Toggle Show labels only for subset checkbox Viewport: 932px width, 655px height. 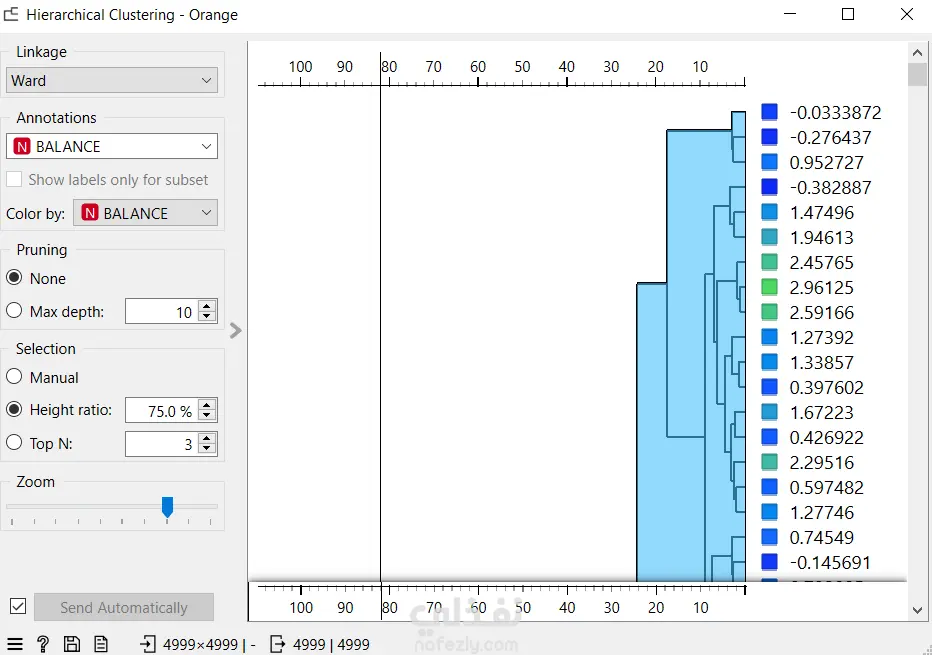(14, 180)
